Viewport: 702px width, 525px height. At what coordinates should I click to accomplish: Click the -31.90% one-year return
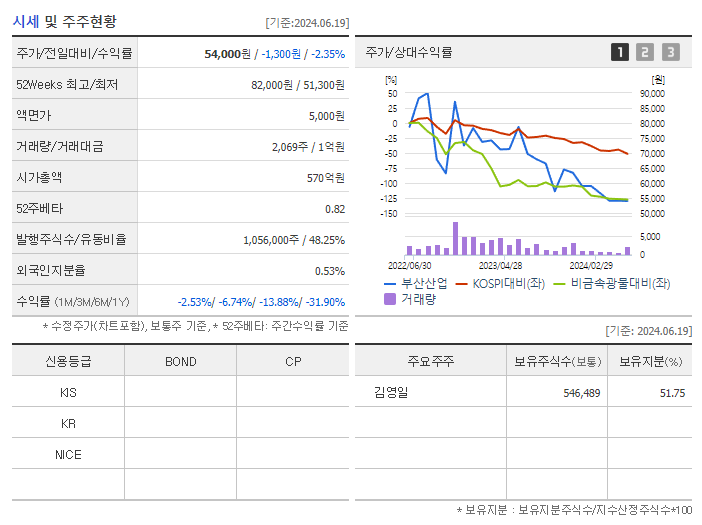point(325,302)
